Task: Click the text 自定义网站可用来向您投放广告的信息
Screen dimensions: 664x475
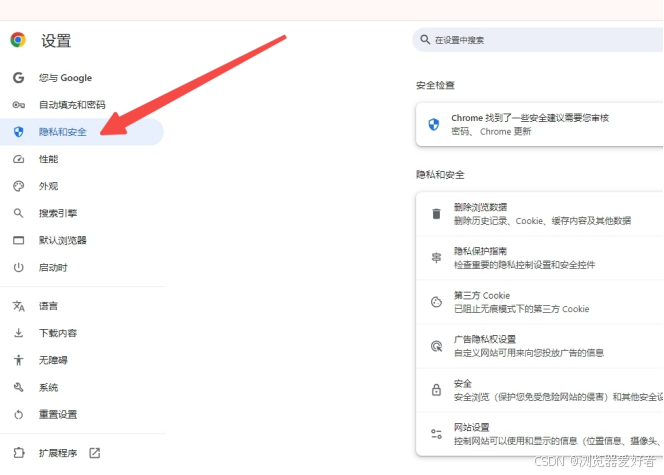Action: (528, 353)
